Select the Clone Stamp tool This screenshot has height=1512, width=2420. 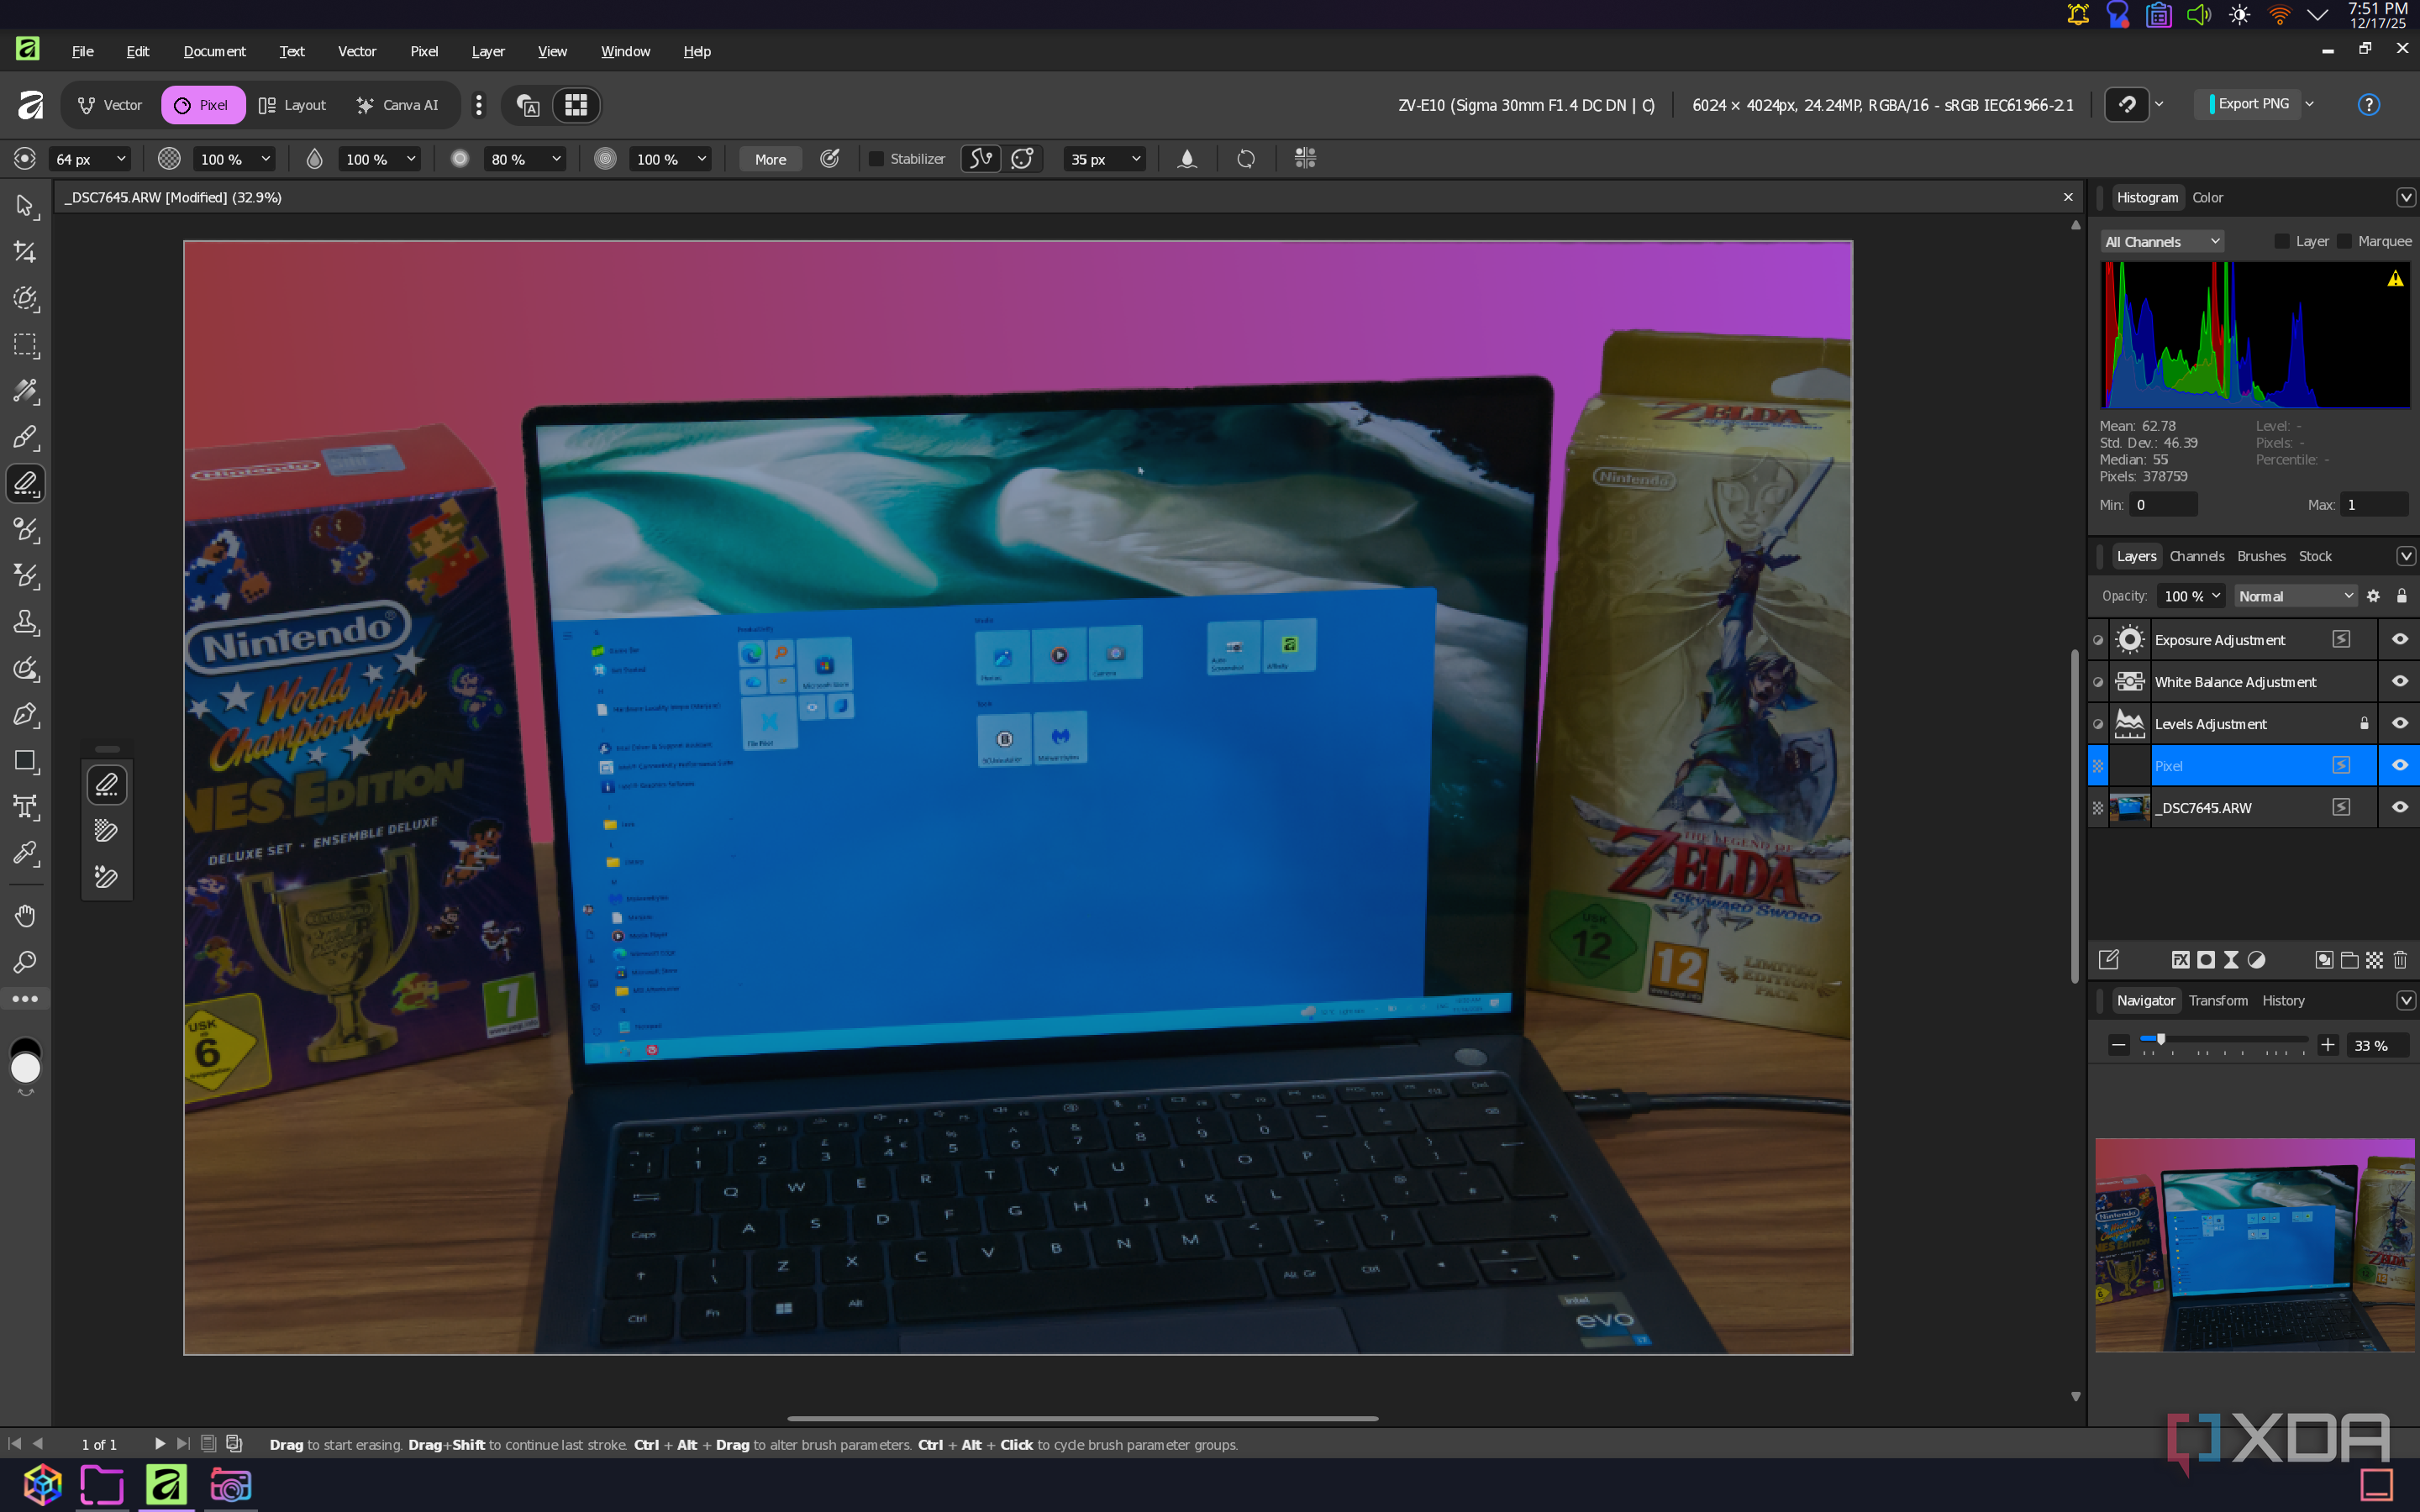(x=25, y=622)
